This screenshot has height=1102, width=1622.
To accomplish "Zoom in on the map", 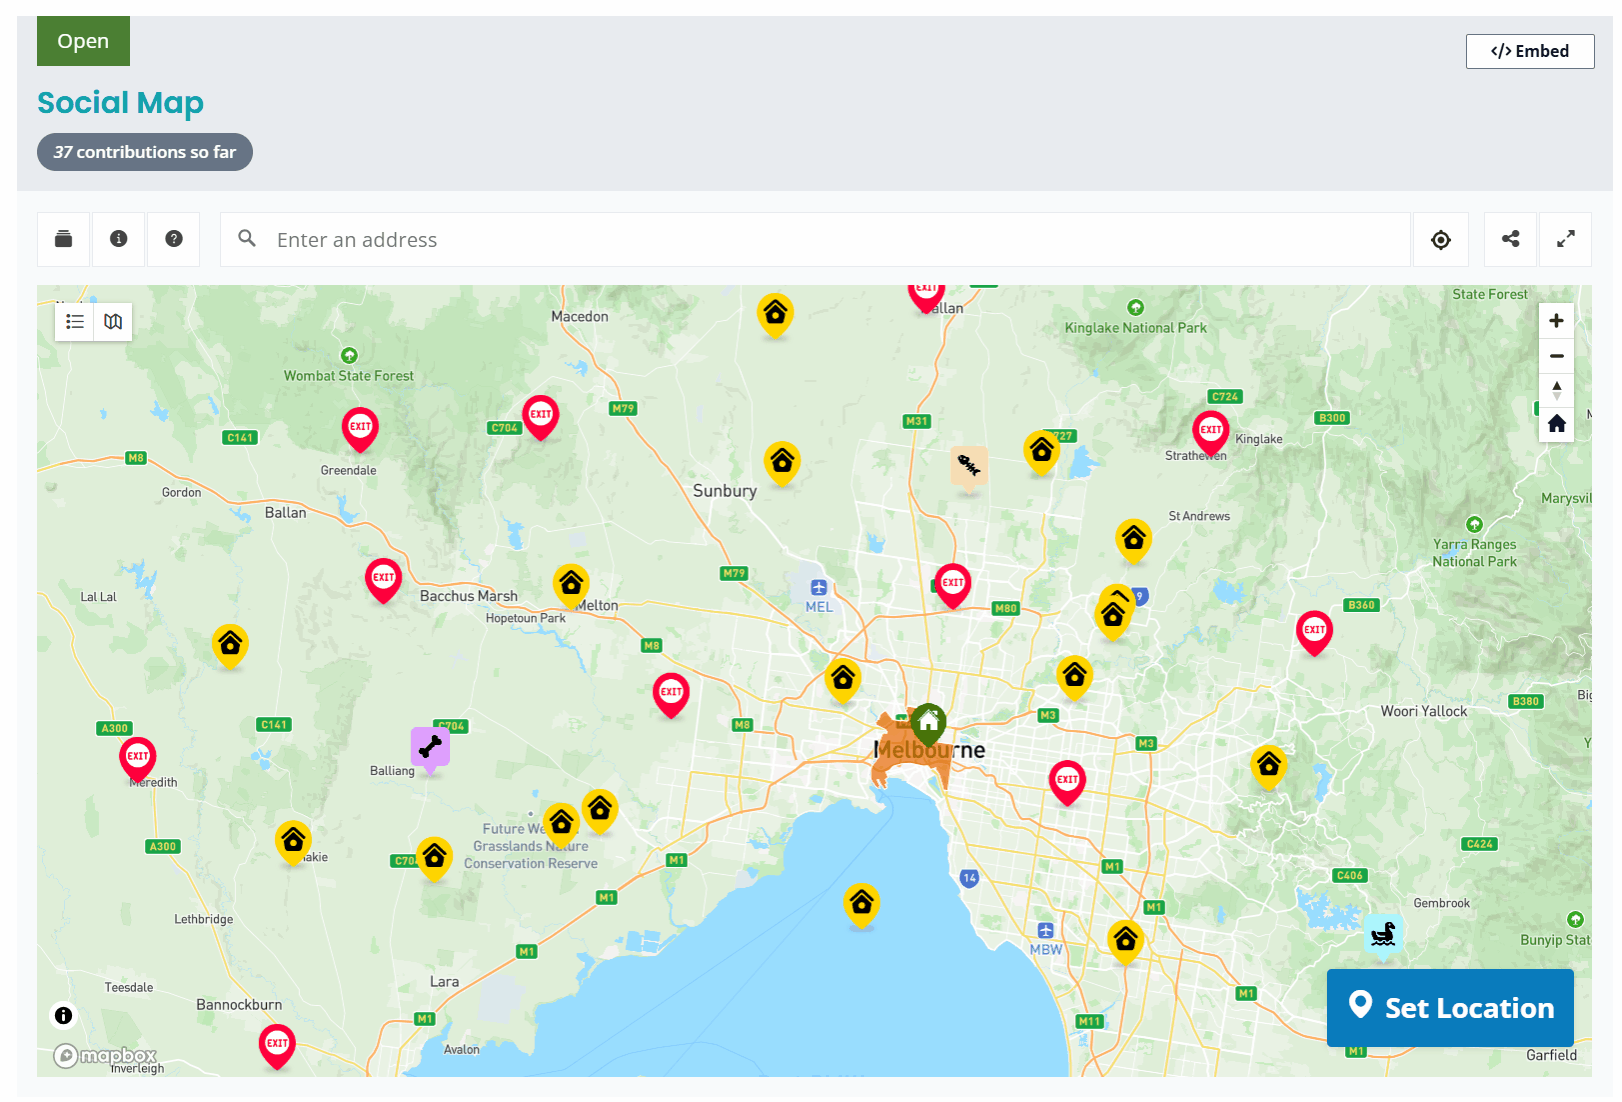I will pos(1556,321).
